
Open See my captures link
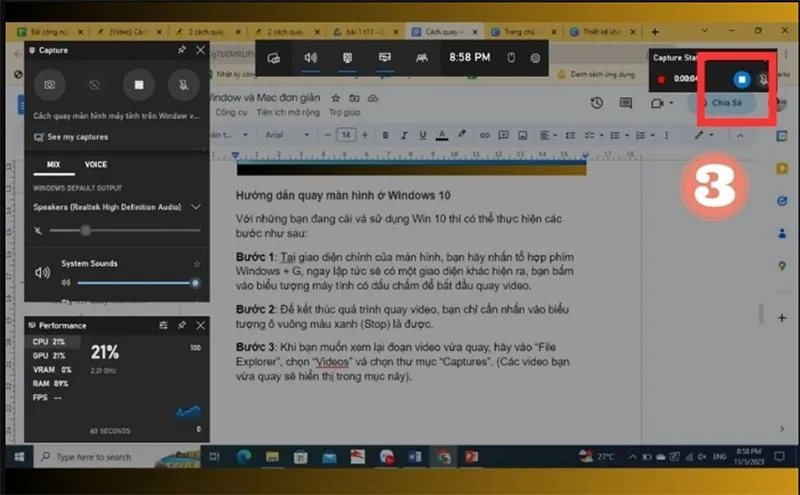pos(71,137)
